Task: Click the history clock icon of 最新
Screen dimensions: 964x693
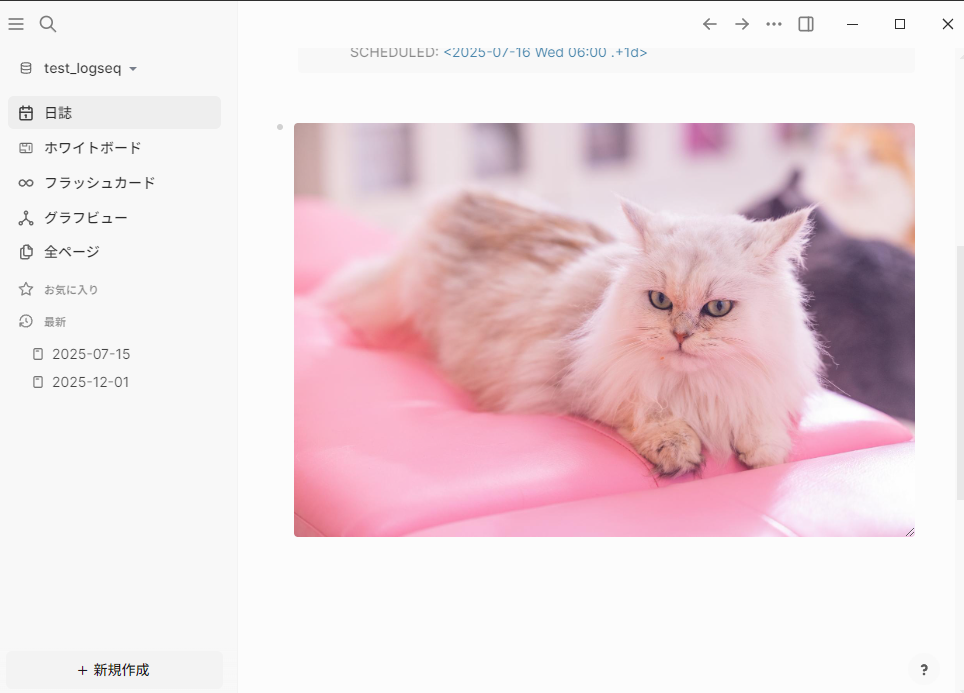Action: 26,321
